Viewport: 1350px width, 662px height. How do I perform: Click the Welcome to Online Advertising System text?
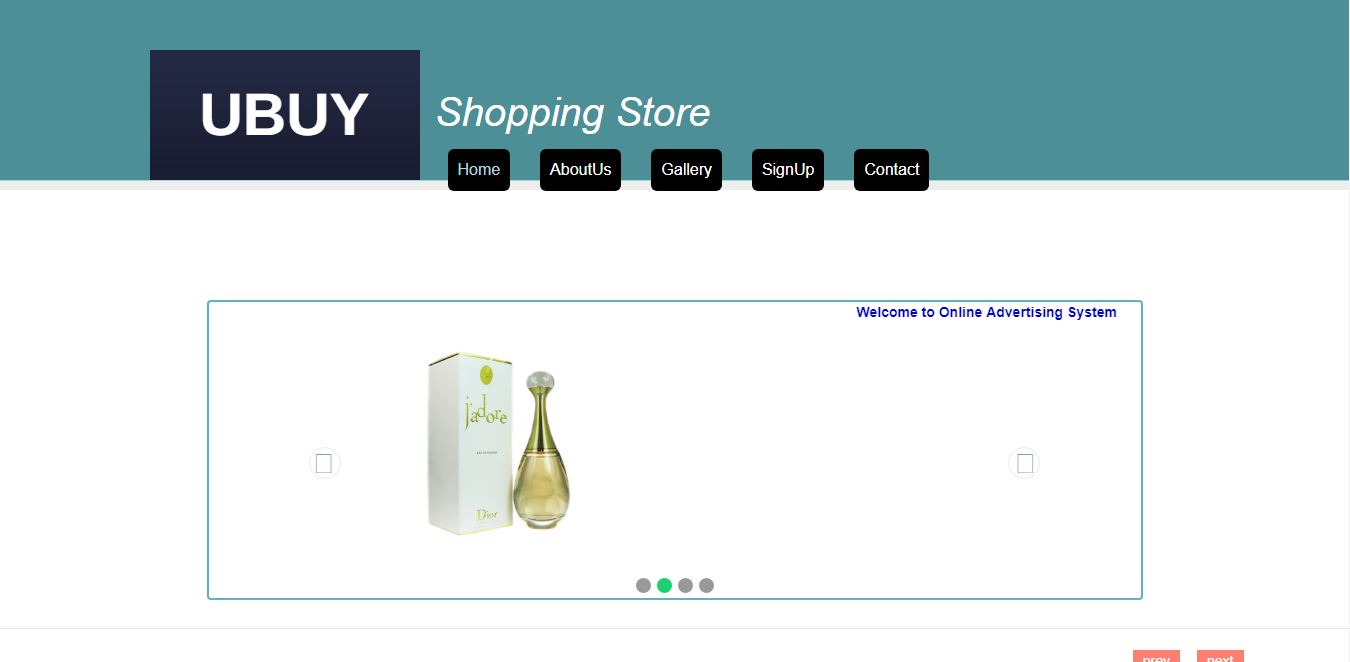[986, 312]
